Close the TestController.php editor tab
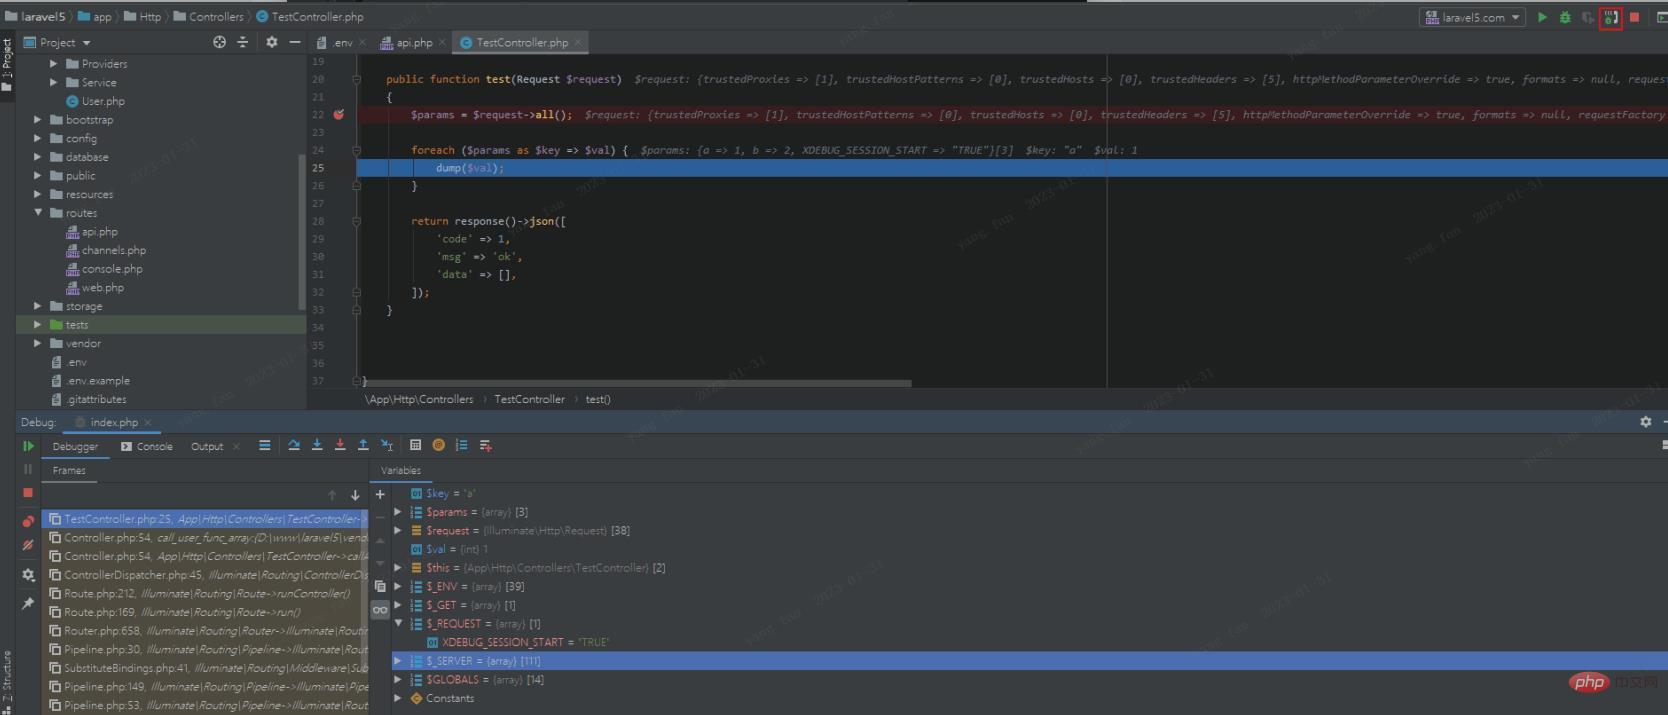This screenshot has width=1668, height=715. [x=578, y=42]
